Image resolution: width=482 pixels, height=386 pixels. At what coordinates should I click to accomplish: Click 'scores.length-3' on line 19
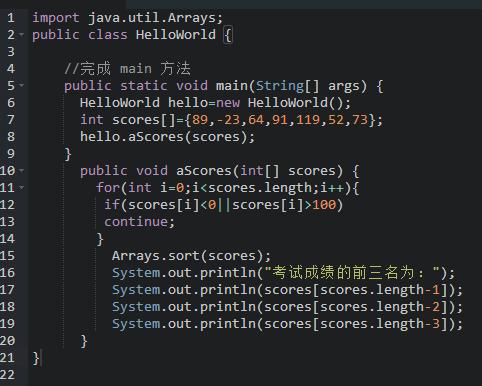tap(380, 324)
